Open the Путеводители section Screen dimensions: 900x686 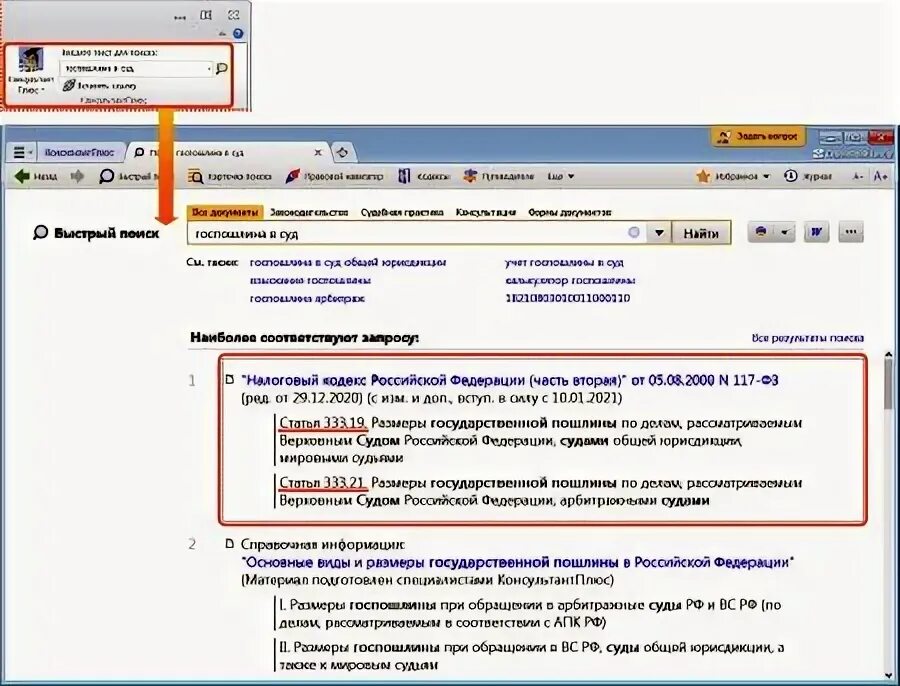pos(499,176)
